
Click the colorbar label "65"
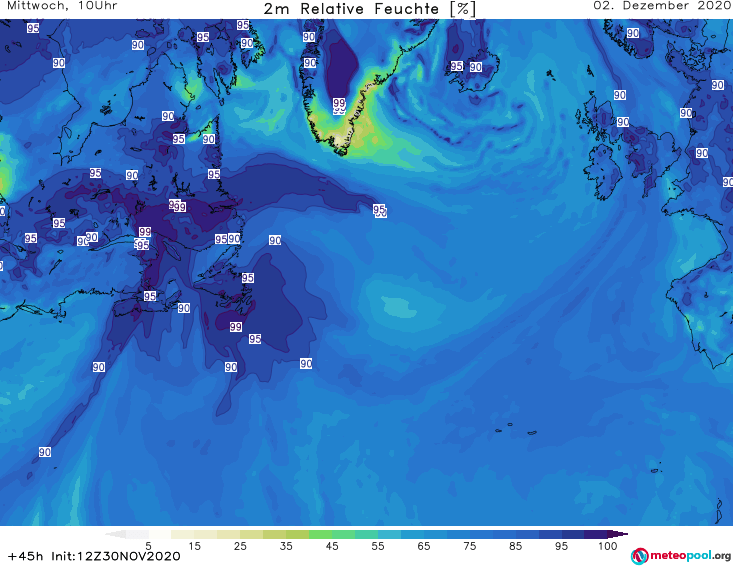point(424,546)
